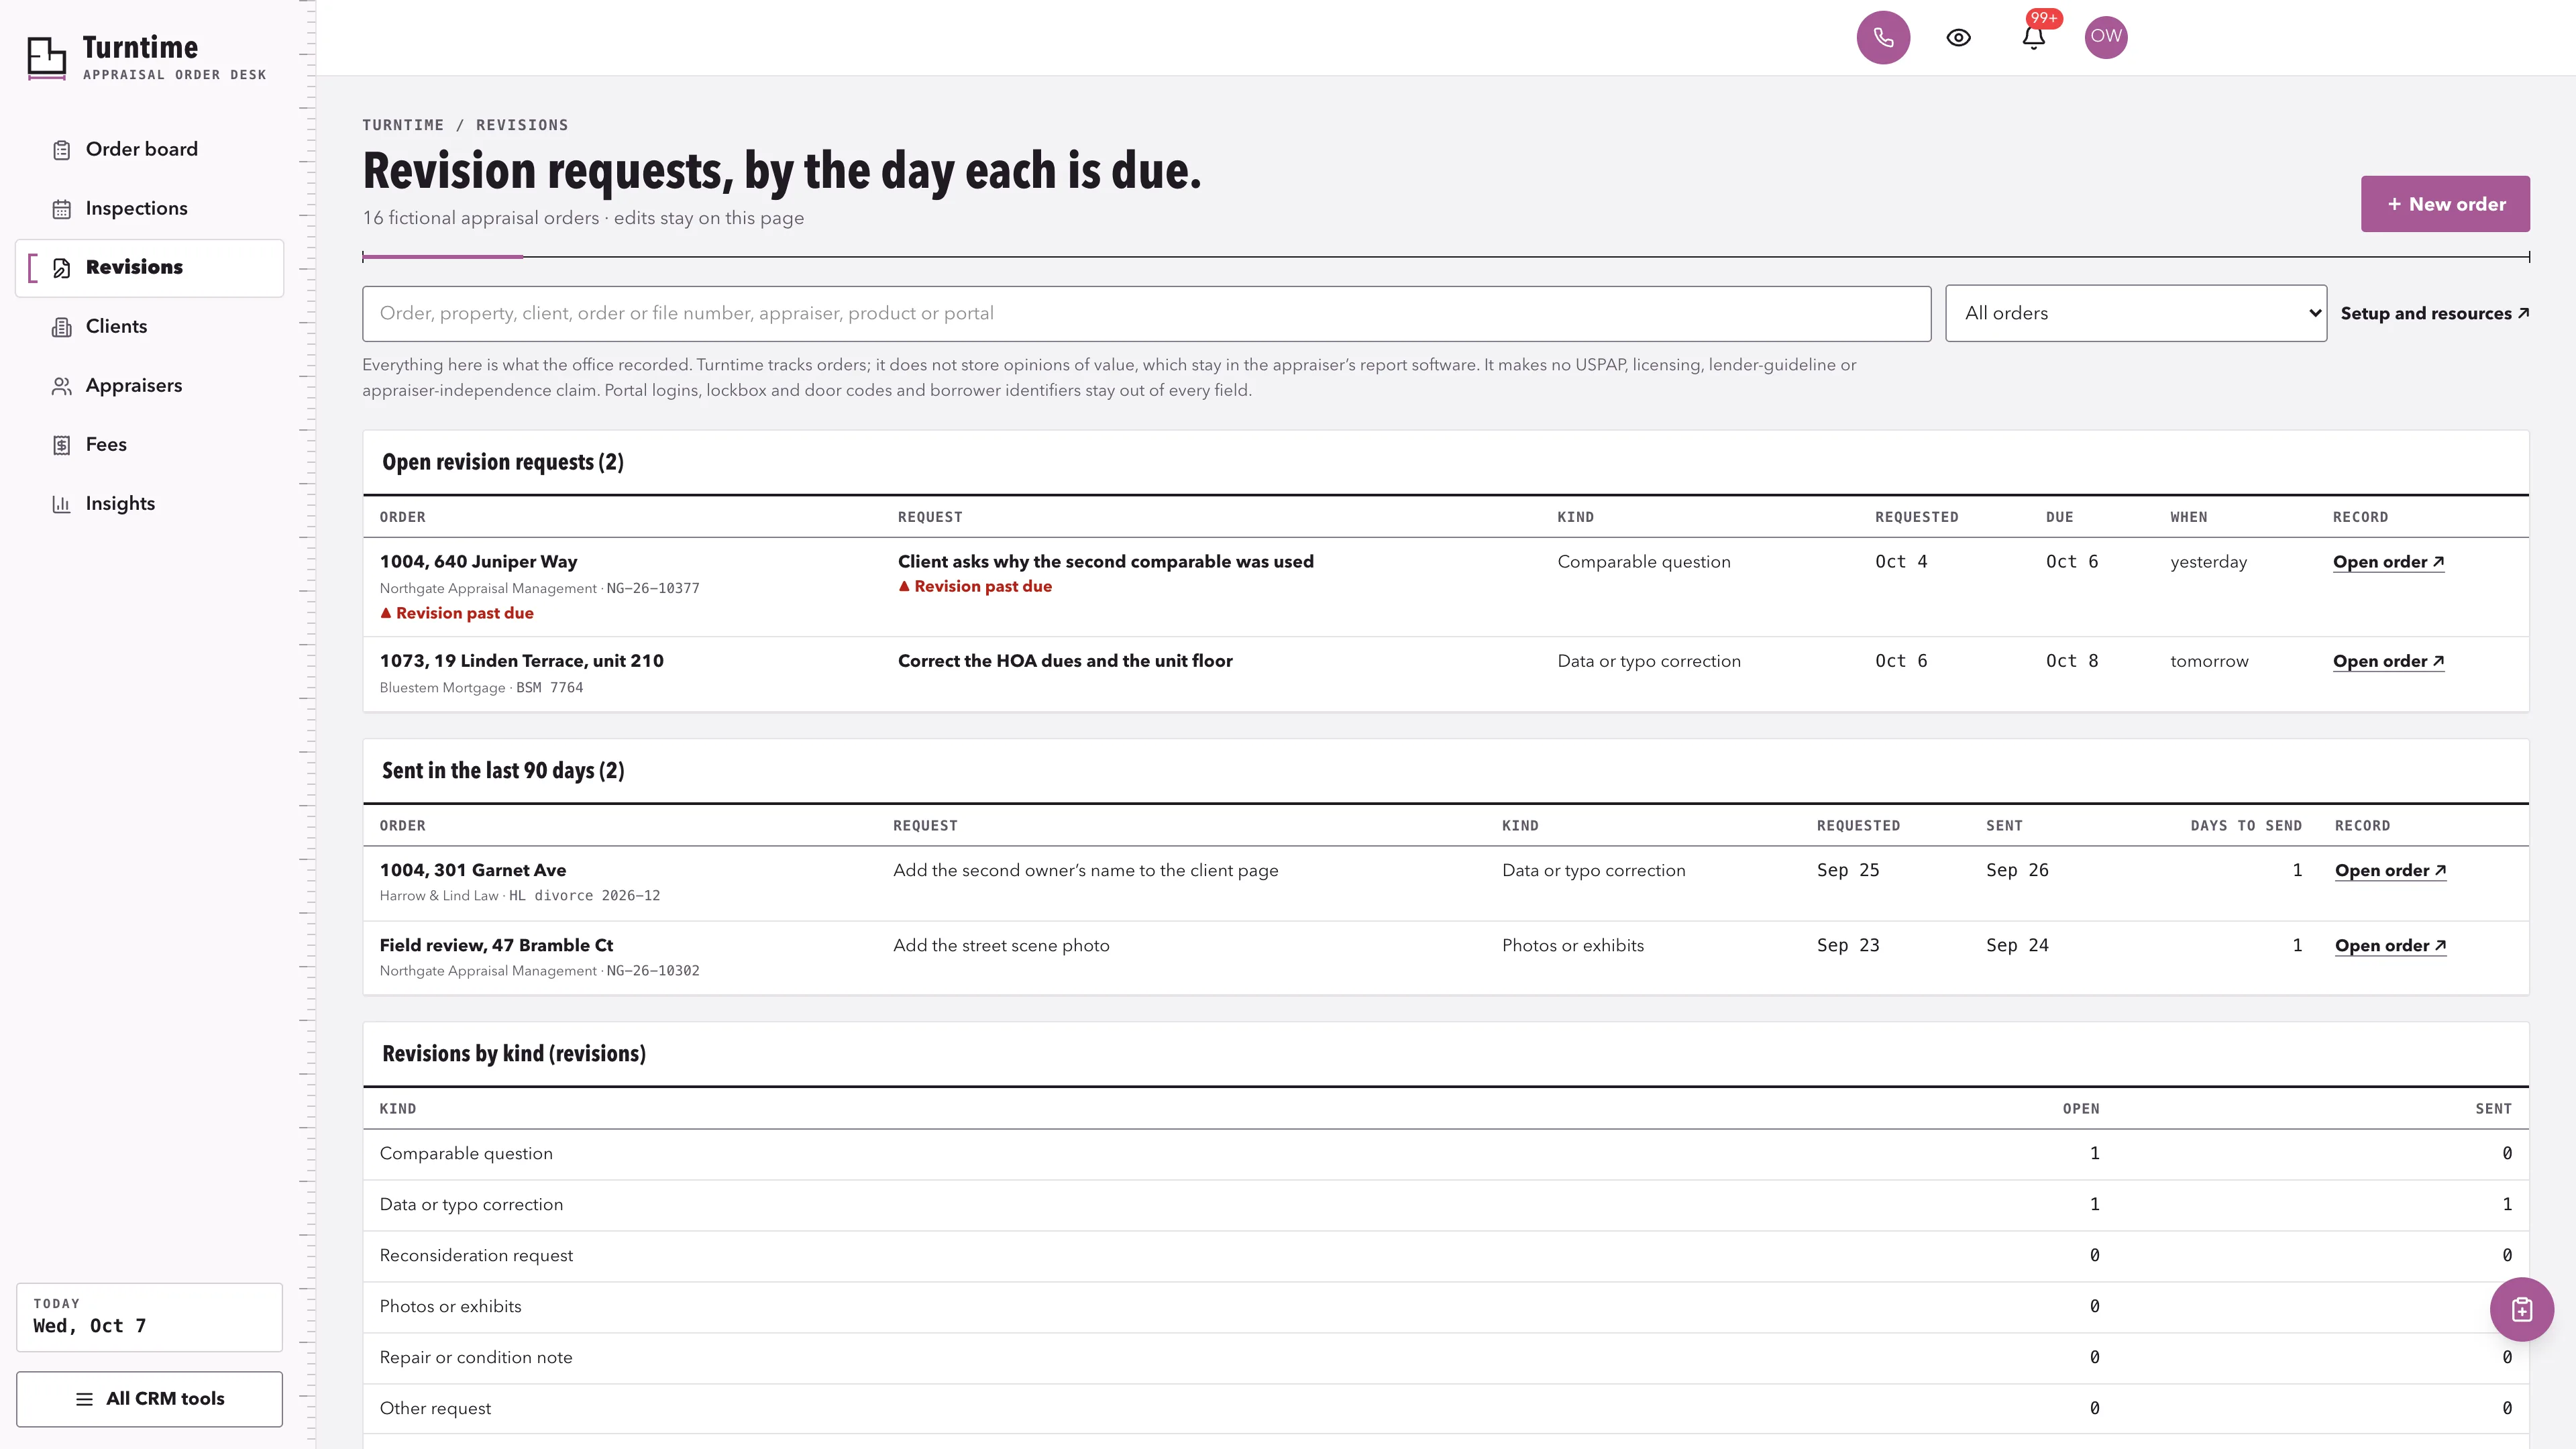
Task: Click 'Field review, 47 Bramble Ct' row title
Action: point(496,945)
